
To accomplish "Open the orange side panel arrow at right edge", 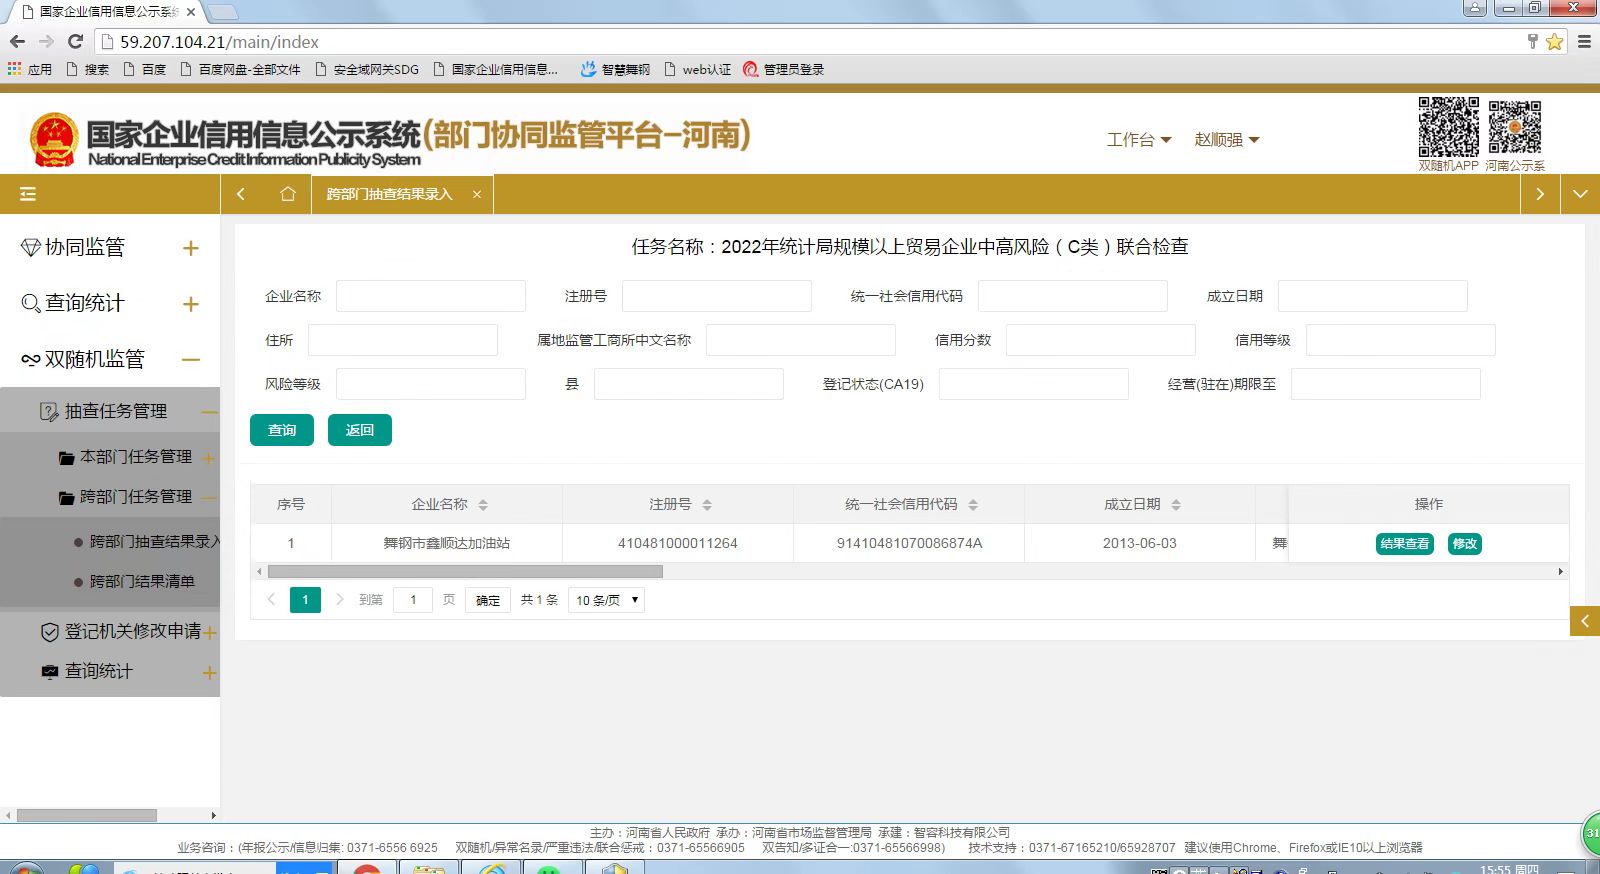I will coord(1584,621).
